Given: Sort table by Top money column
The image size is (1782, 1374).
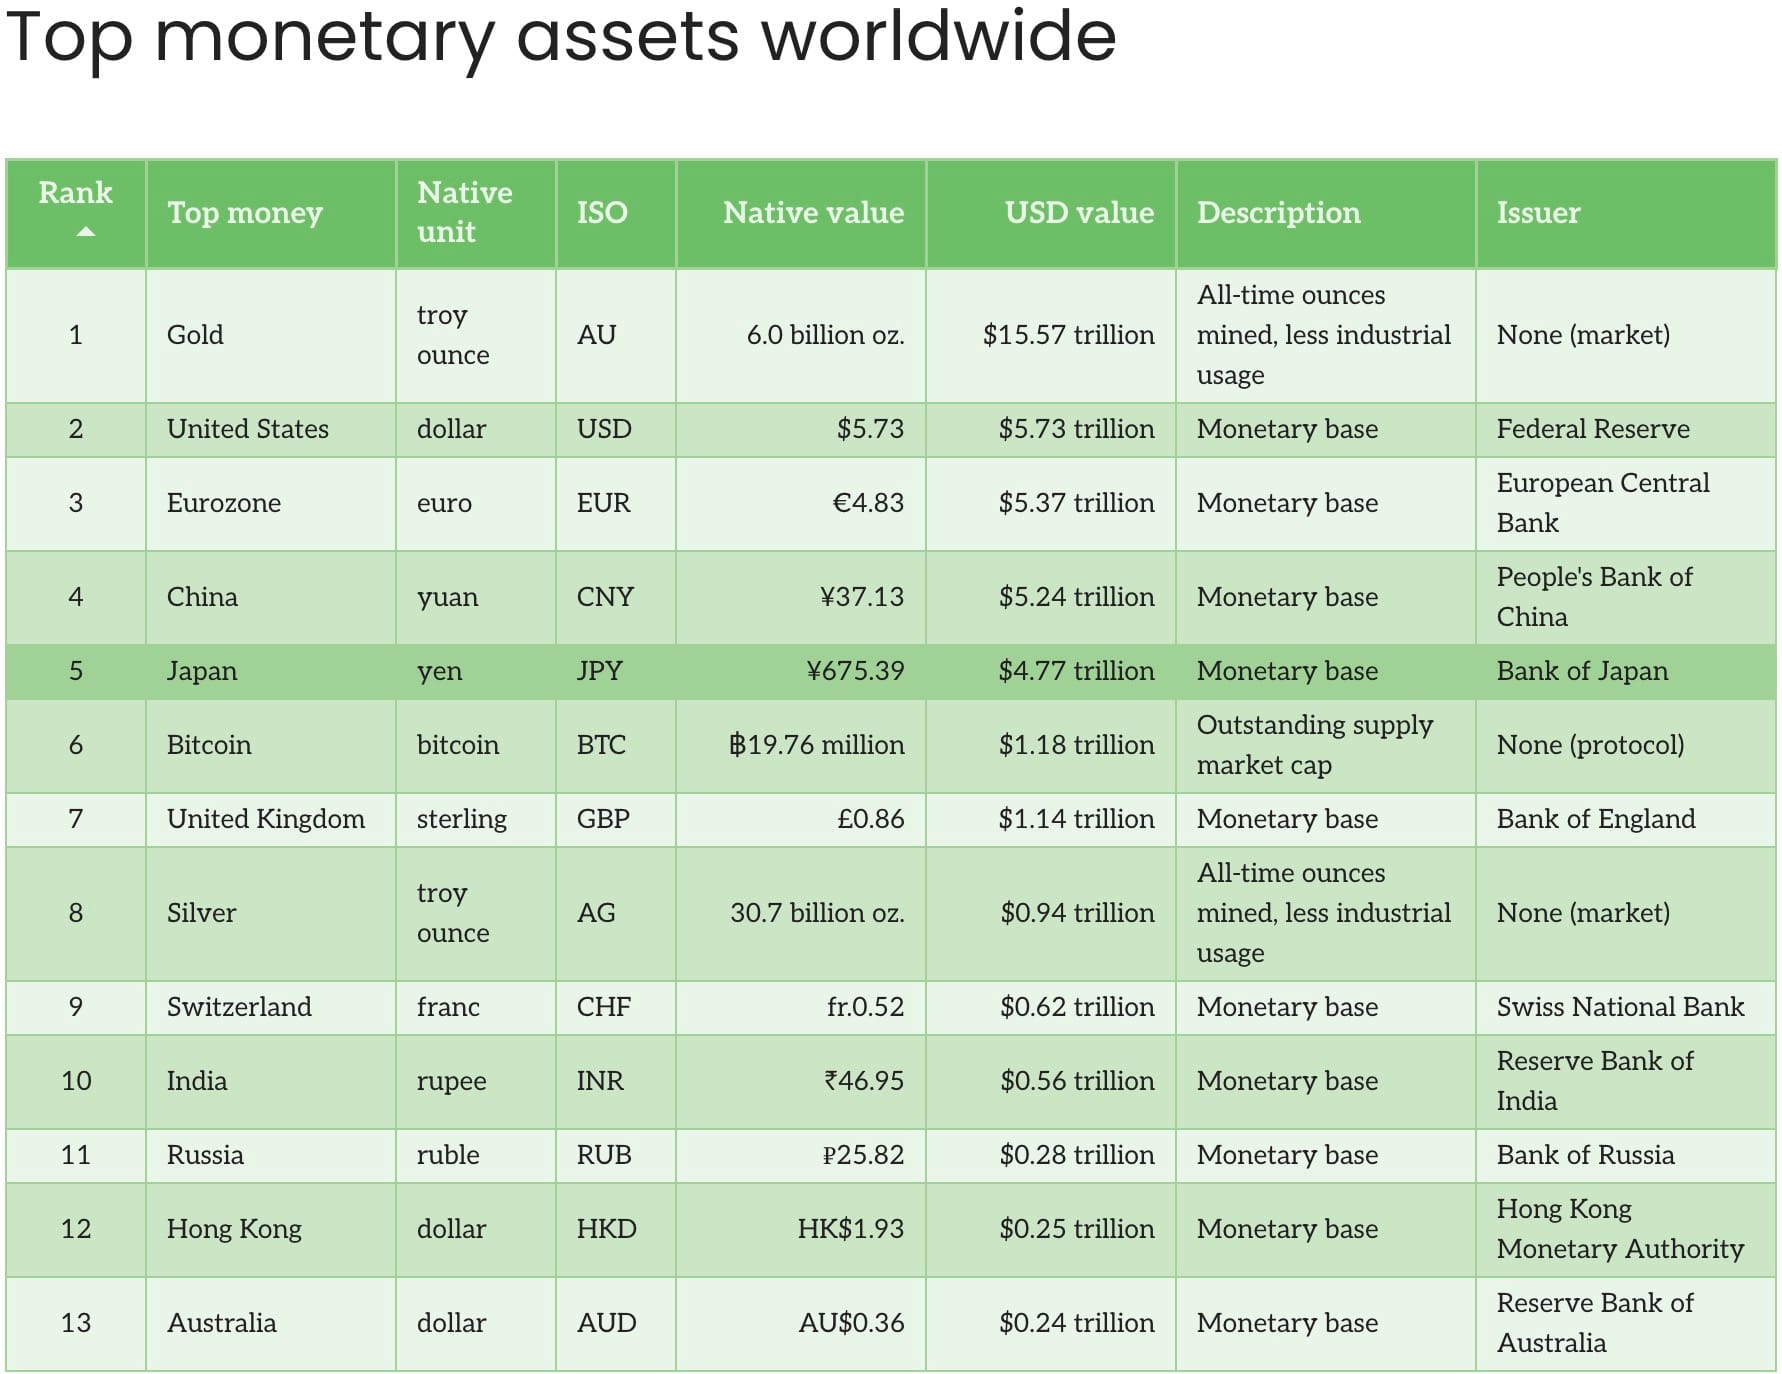Looking at the screenshot, I should pos(270,213).
